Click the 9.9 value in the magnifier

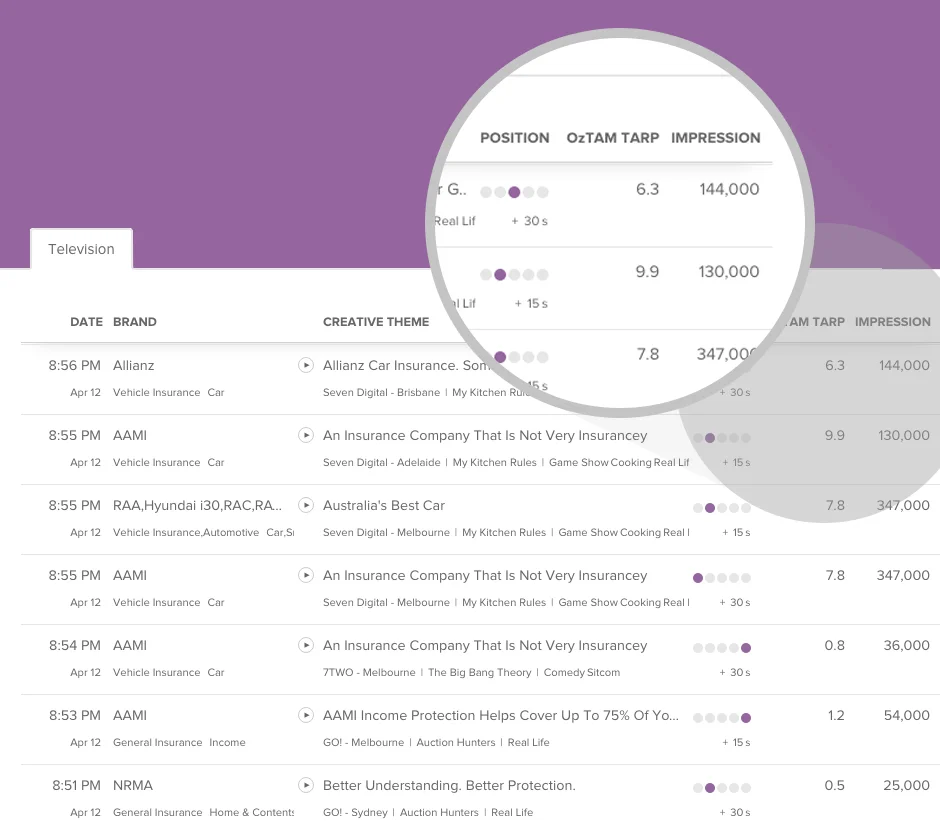(x=647, y=271)
